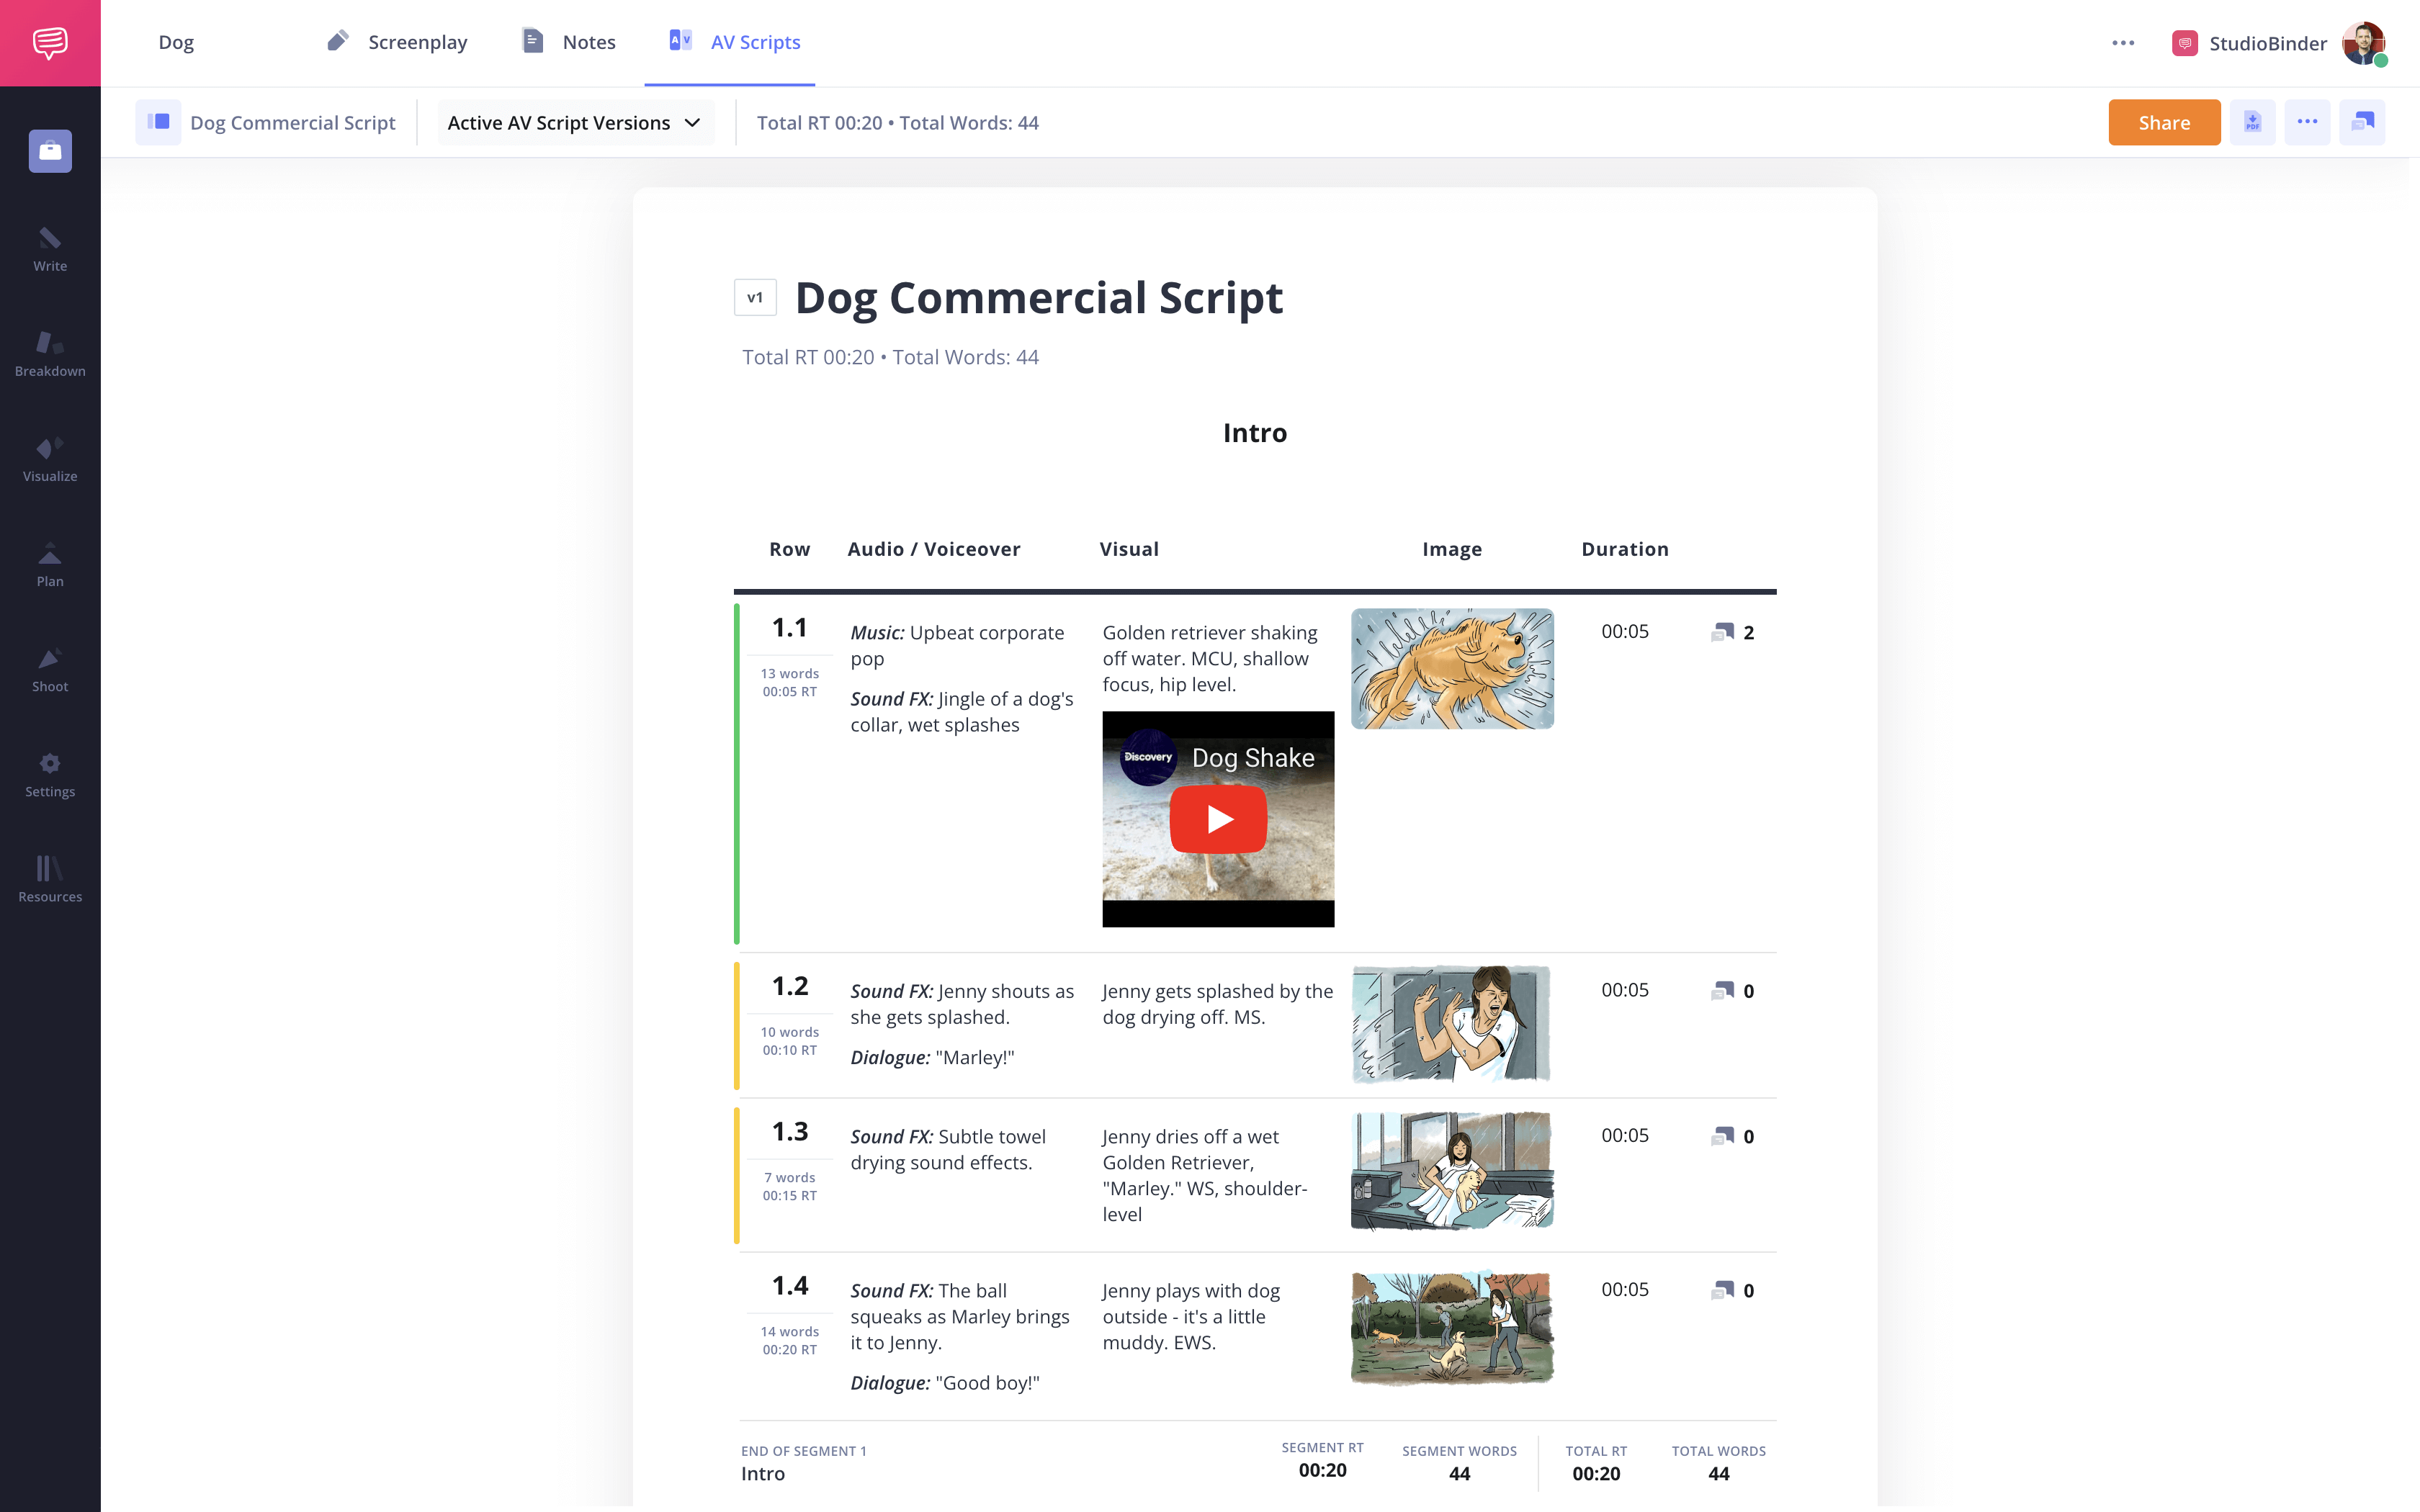
Task: Click the orange Share button
Action: pos(2164,122)
